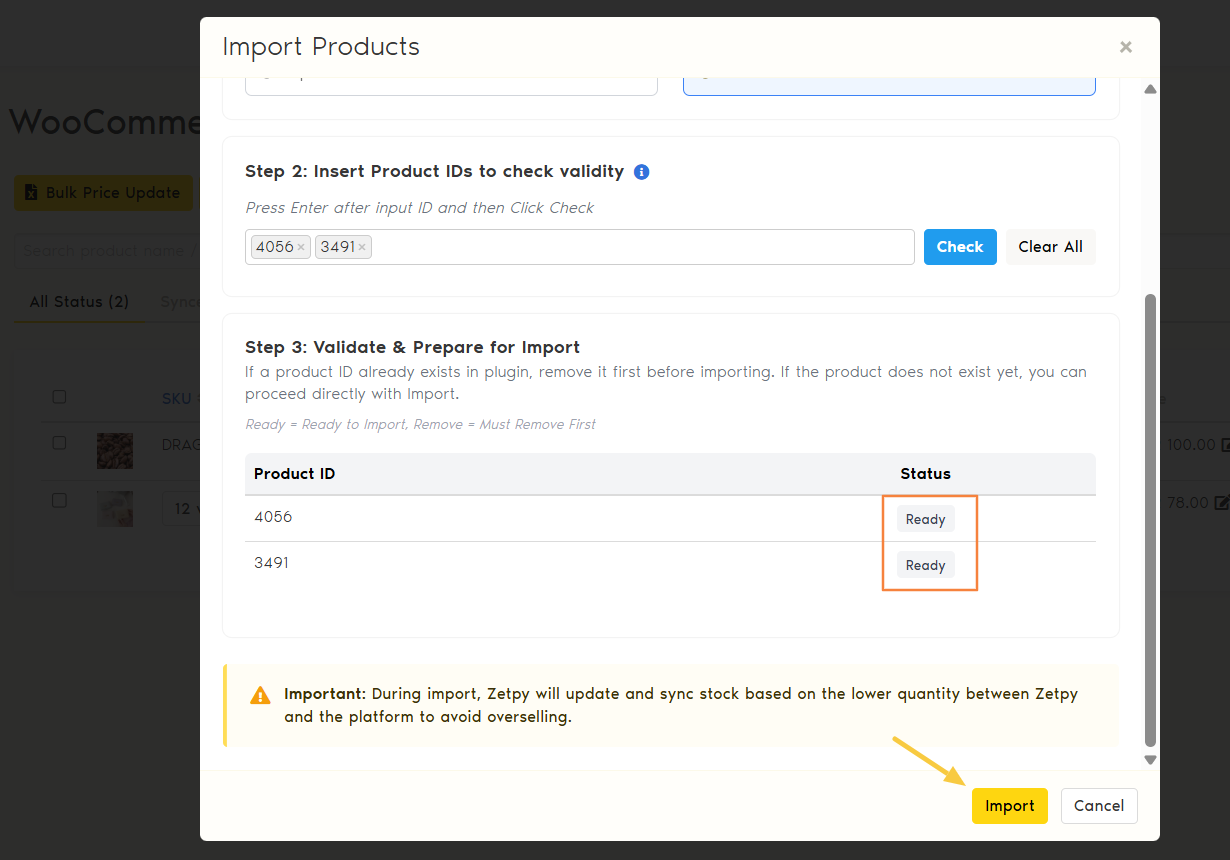Click the orange warning triangle icon
The image size is (1230, 860).
click(x=260, y=695)
